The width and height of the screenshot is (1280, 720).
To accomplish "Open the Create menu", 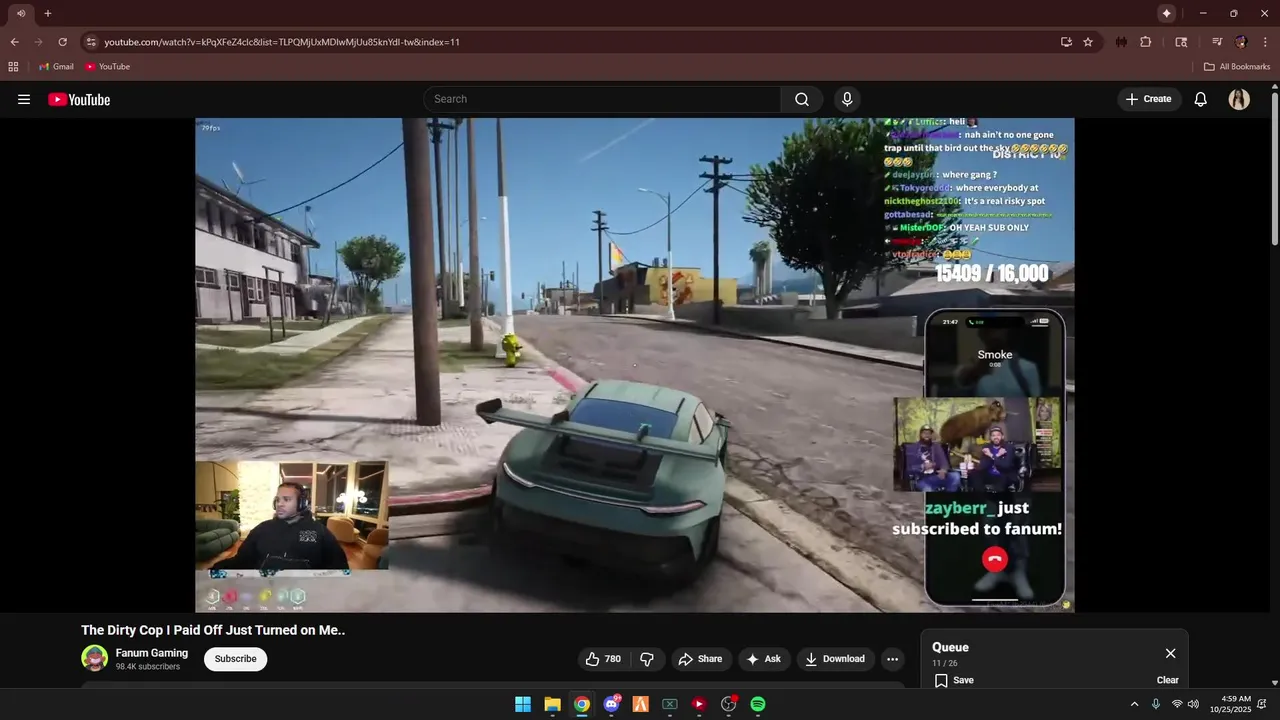I will [1148, 99].
